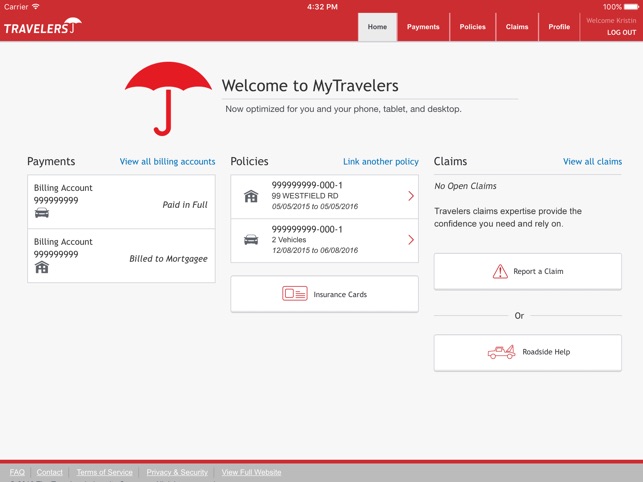Click the 99 WESTFIELD RD address text

tap(305, 196)
